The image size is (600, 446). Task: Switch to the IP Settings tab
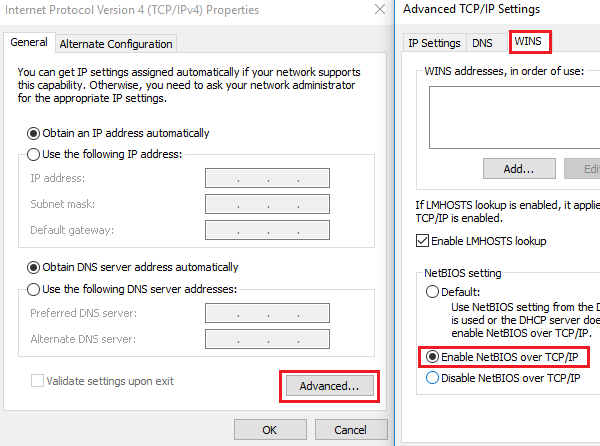(434, 43)
